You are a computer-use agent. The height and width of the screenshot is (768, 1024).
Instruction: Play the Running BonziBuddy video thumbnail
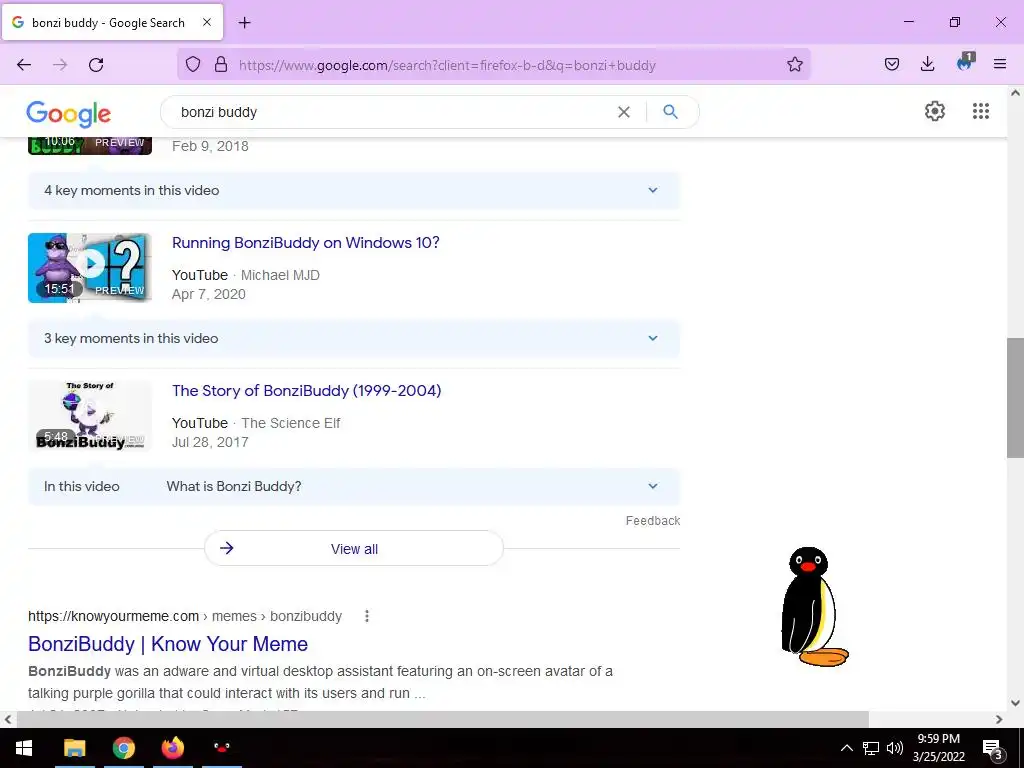point(90,268)
